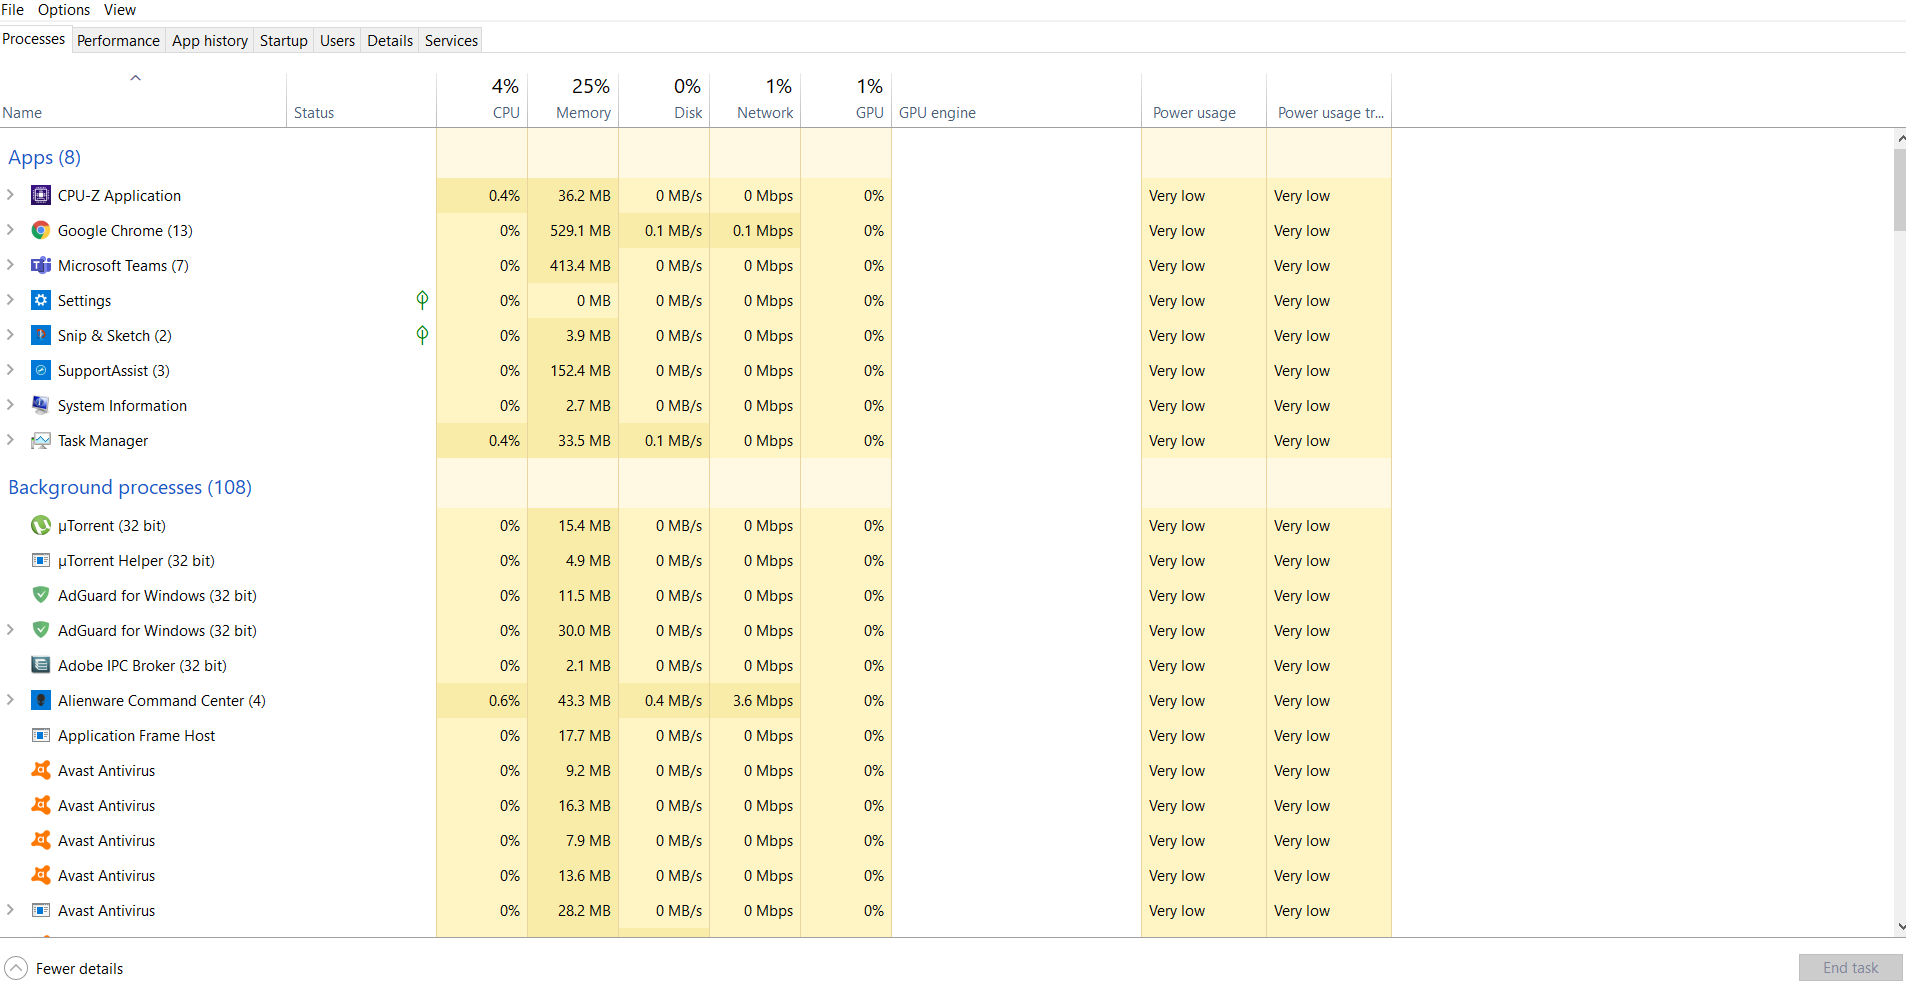Click the Task Manager process icon
Screen dimensions: 1906x992
click(x=41, y=440)
